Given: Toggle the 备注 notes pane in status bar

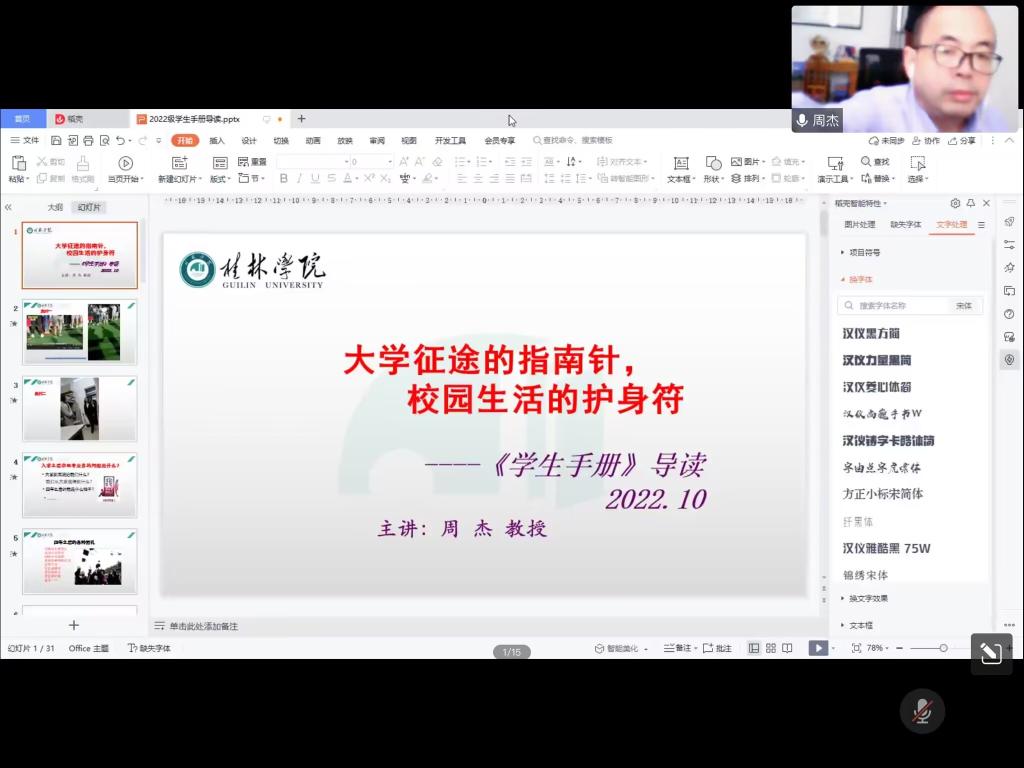Looking at the screenshot, I should [678, 648].
